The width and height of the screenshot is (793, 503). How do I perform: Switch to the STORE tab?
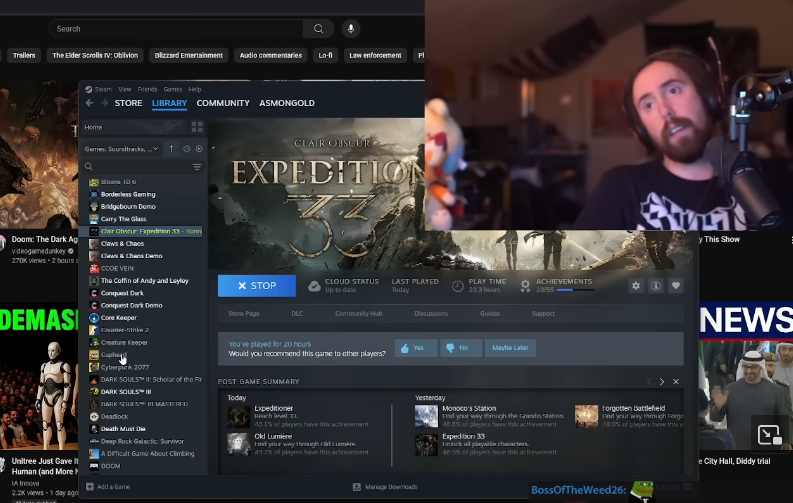click(x=128, y=103)
